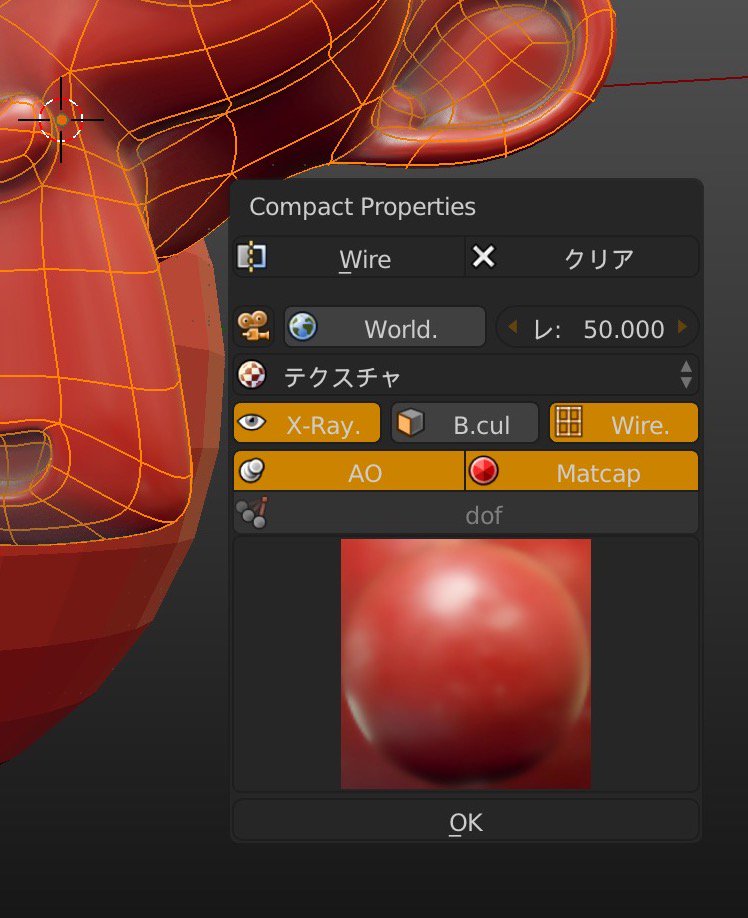Decrease the lens value with left arrow

[512, 327]
